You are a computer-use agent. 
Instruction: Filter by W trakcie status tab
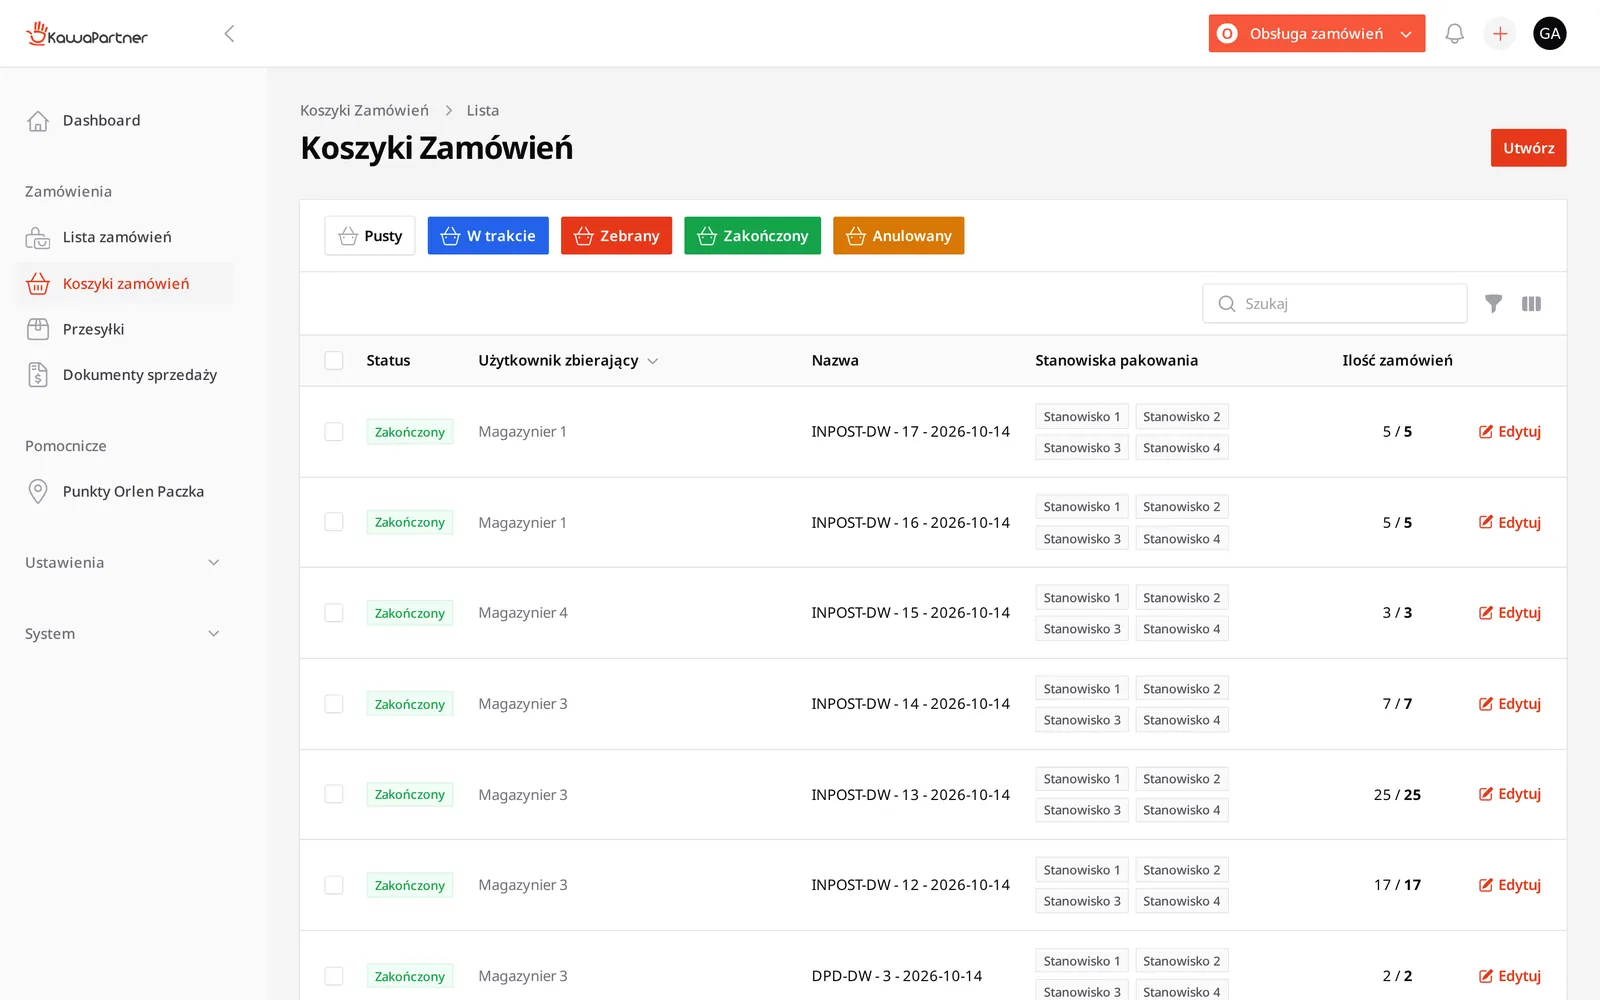[x=488, y=236]
